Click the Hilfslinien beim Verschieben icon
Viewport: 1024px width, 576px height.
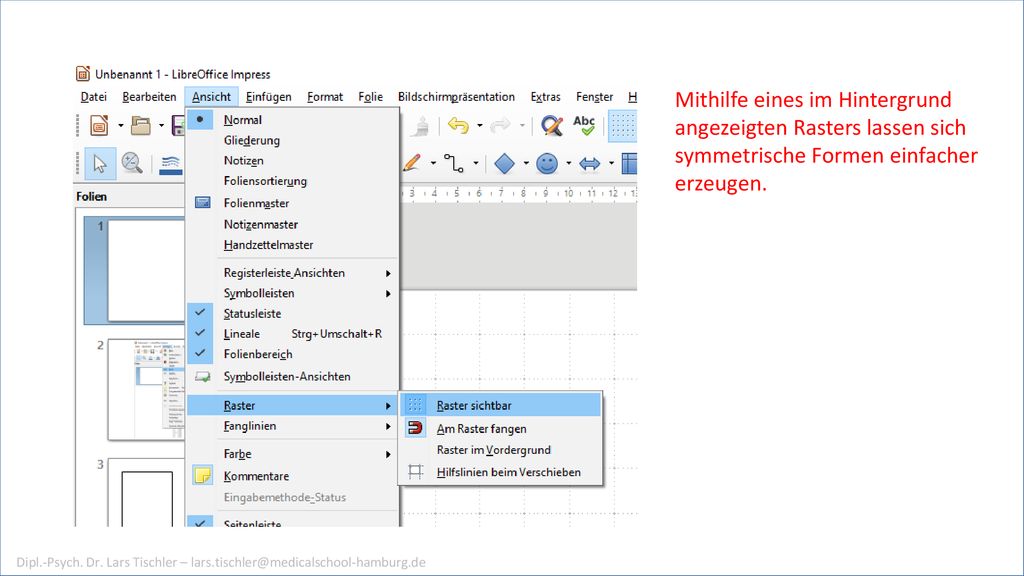coord(415,472)
